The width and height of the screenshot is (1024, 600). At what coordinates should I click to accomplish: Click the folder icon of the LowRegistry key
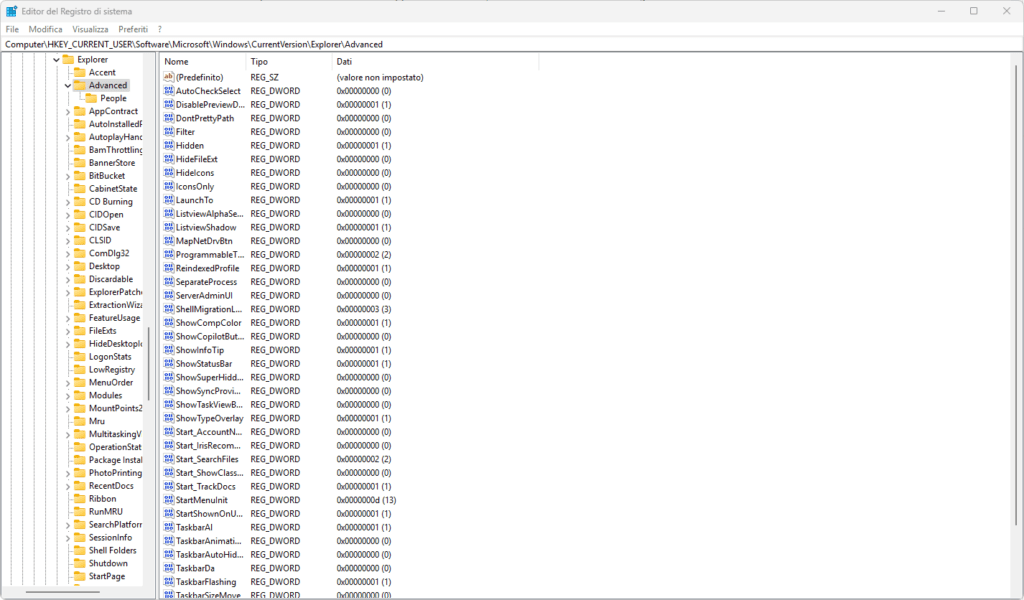click(80, 370)
